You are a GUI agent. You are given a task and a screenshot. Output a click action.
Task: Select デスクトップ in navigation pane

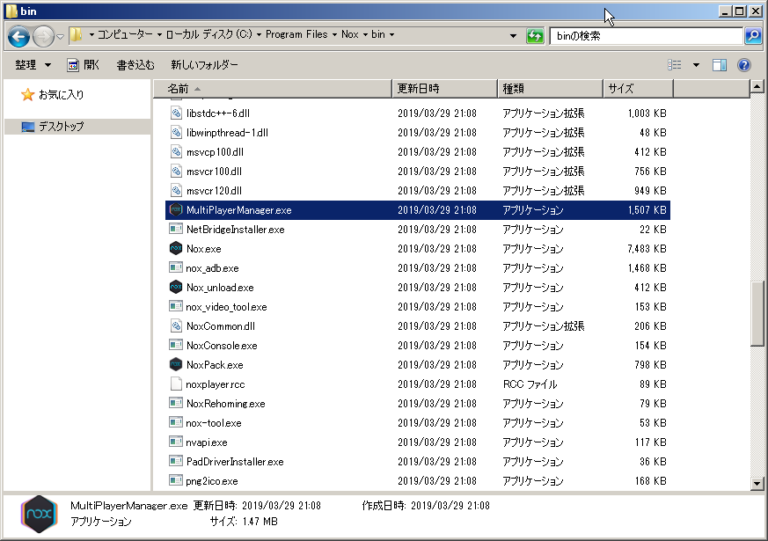tap(61, 127)
